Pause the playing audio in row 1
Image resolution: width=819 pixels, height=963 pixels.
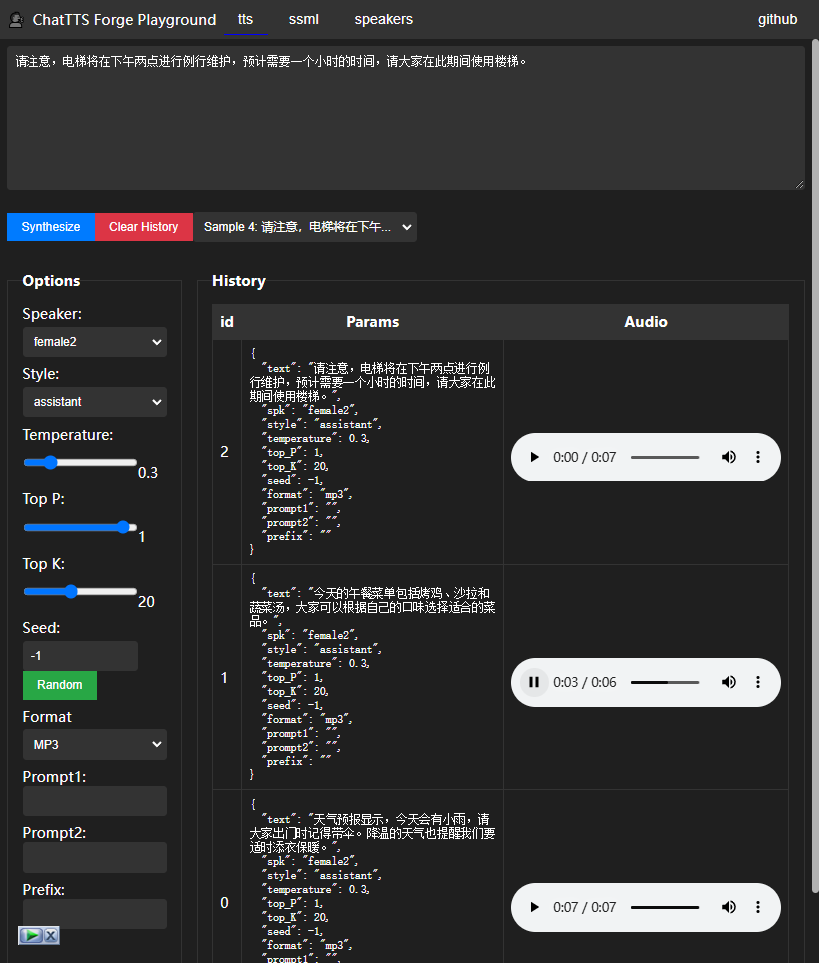click(x=534, y=682)
